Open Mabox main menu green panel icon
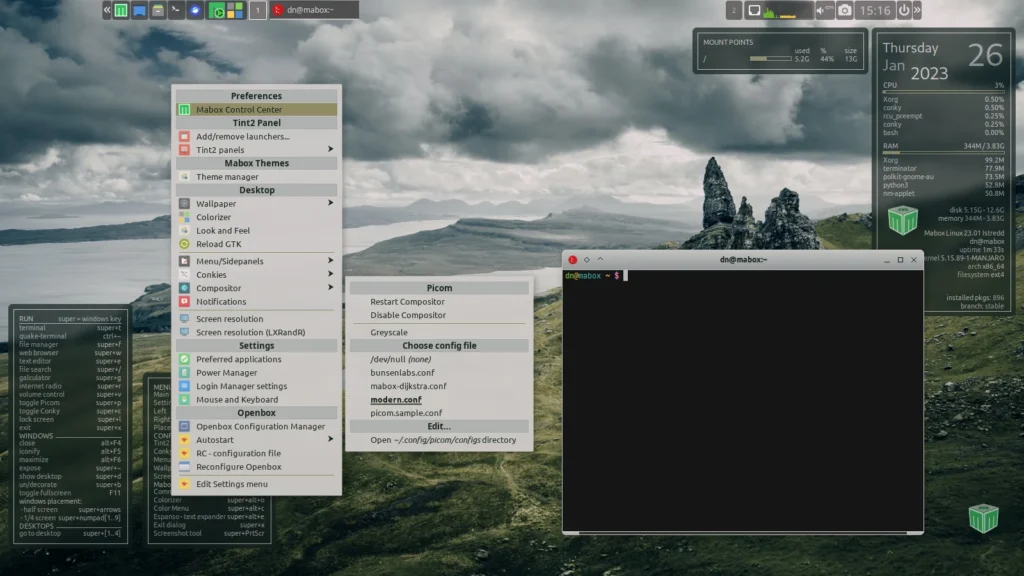The image size is (1024, 576). click(121, 10)
